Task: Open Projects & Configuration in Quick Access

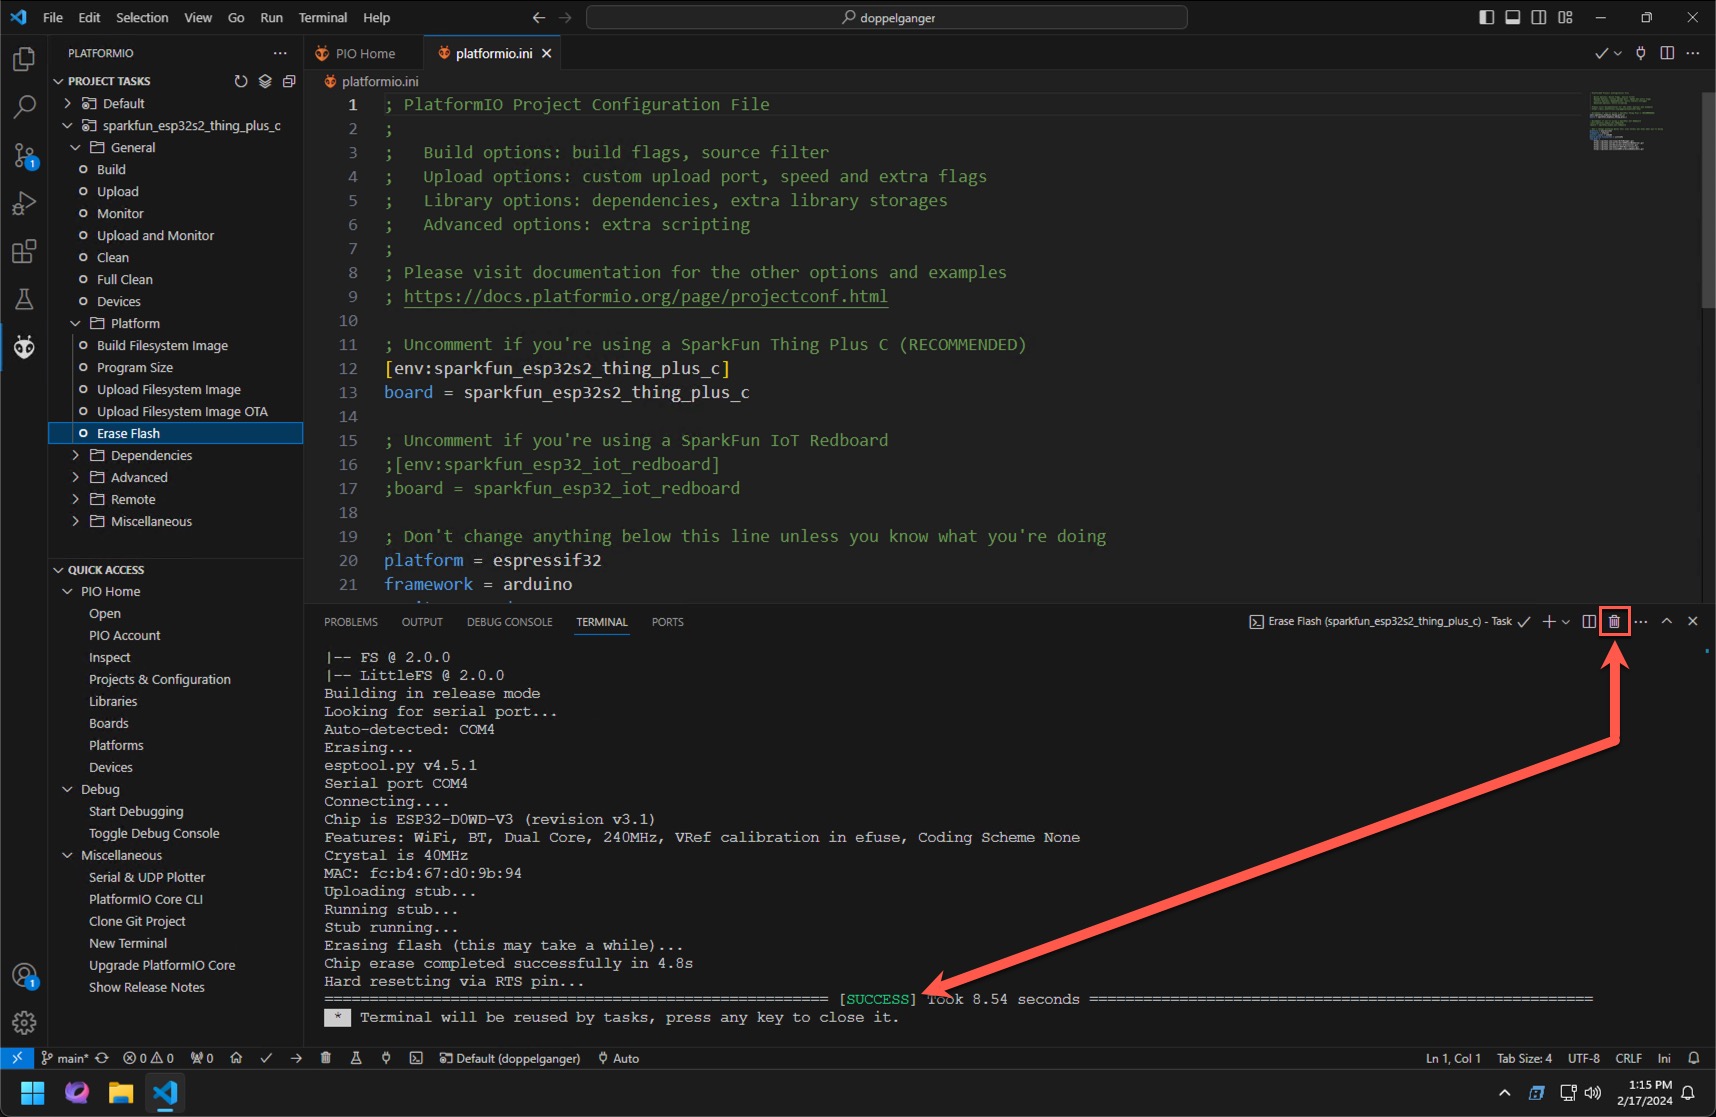Action: pyautogui.click(x=160, y=679)
